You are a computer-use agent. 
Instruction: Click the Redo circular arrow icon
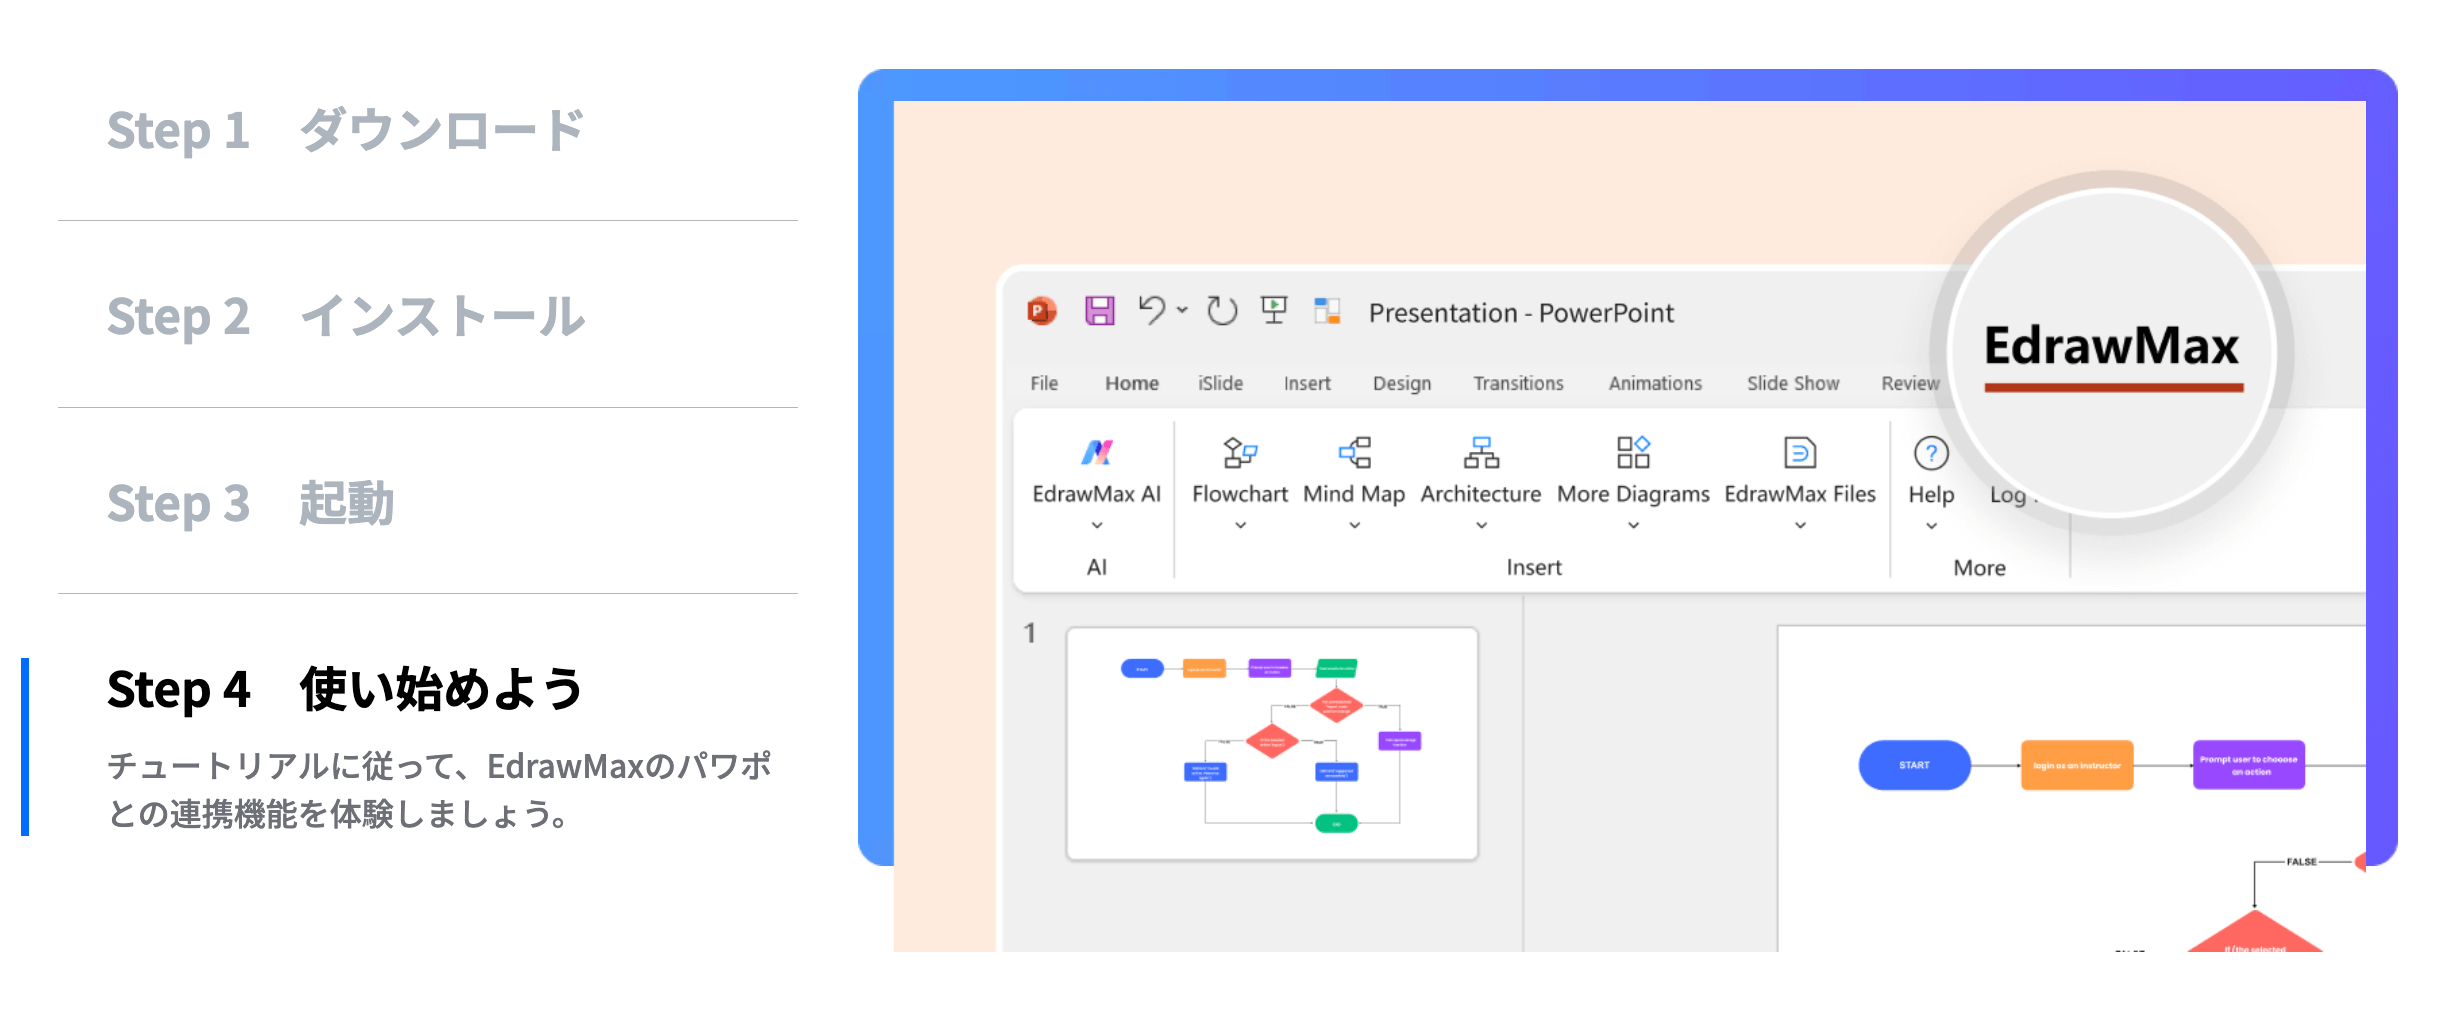(1221, 311)
